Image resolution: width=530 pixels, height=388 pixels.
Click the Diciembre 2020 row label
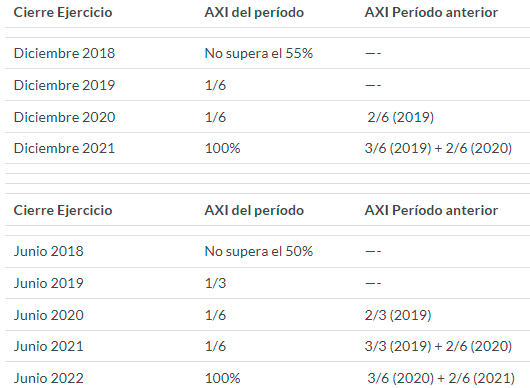point(64,117)
